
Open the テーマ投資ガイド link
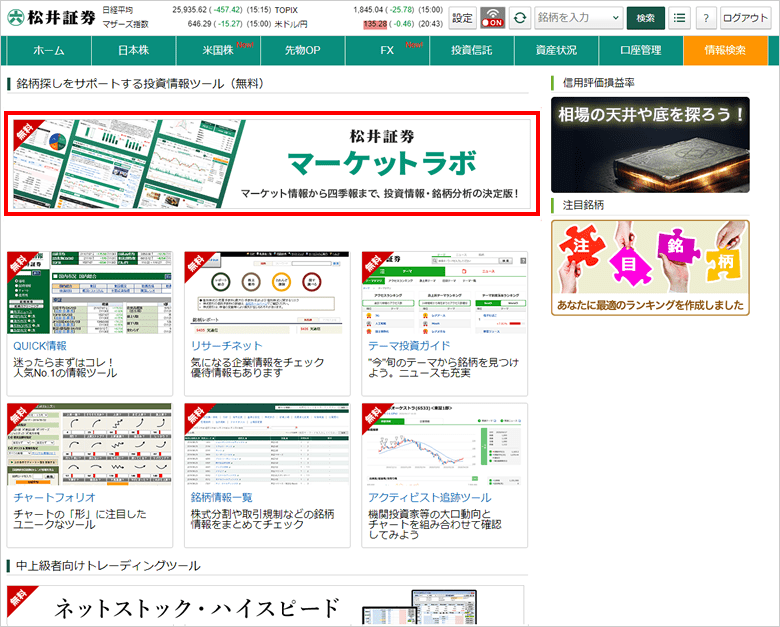409,346
